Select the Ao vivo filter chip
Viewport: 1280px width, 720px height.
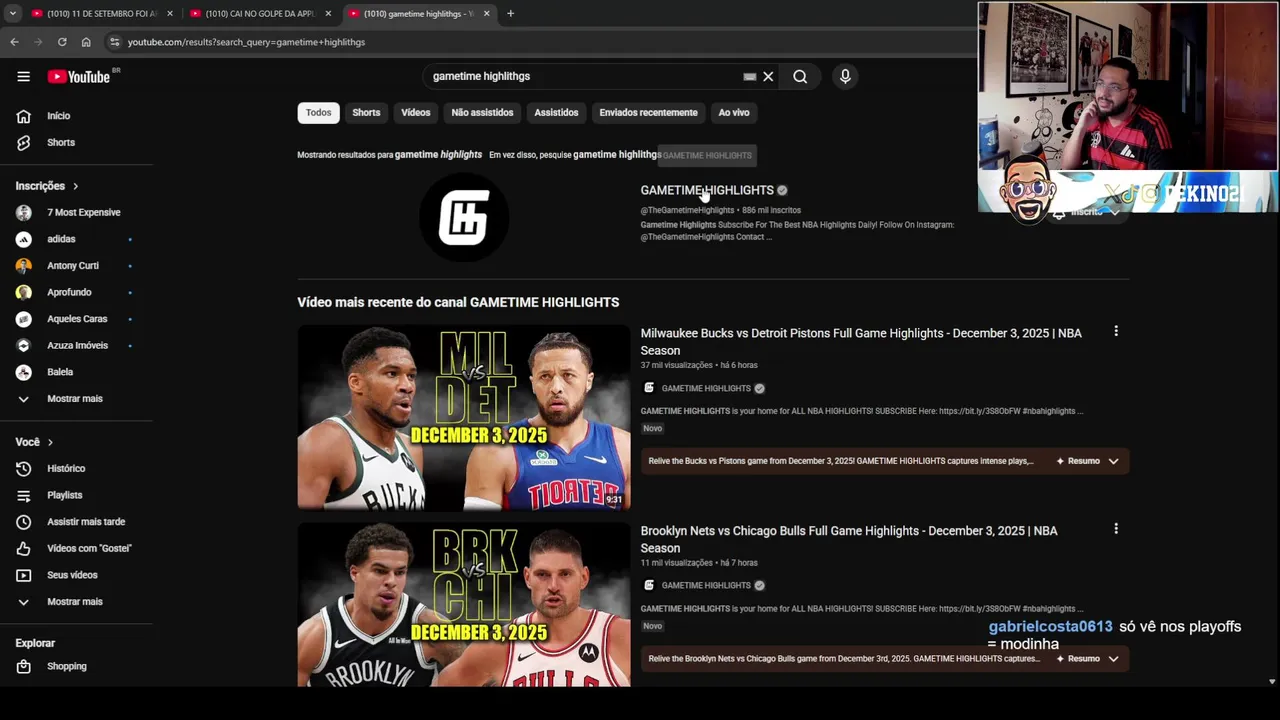point(734,113)
